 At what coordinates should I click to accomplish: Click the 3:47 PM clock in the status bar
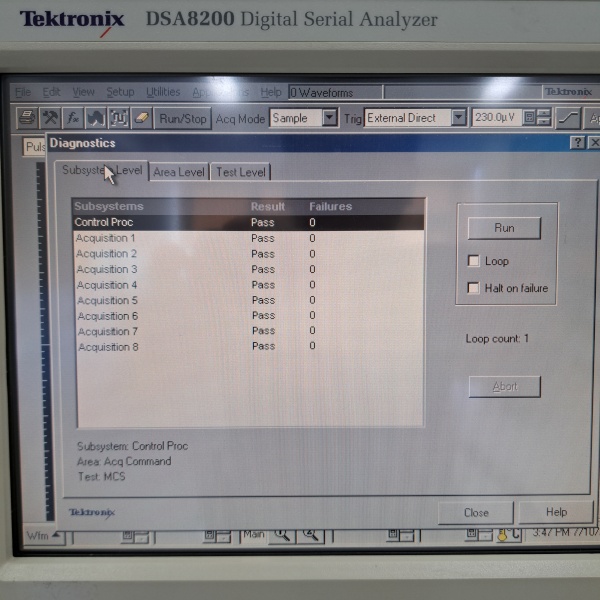coord(566,533)
